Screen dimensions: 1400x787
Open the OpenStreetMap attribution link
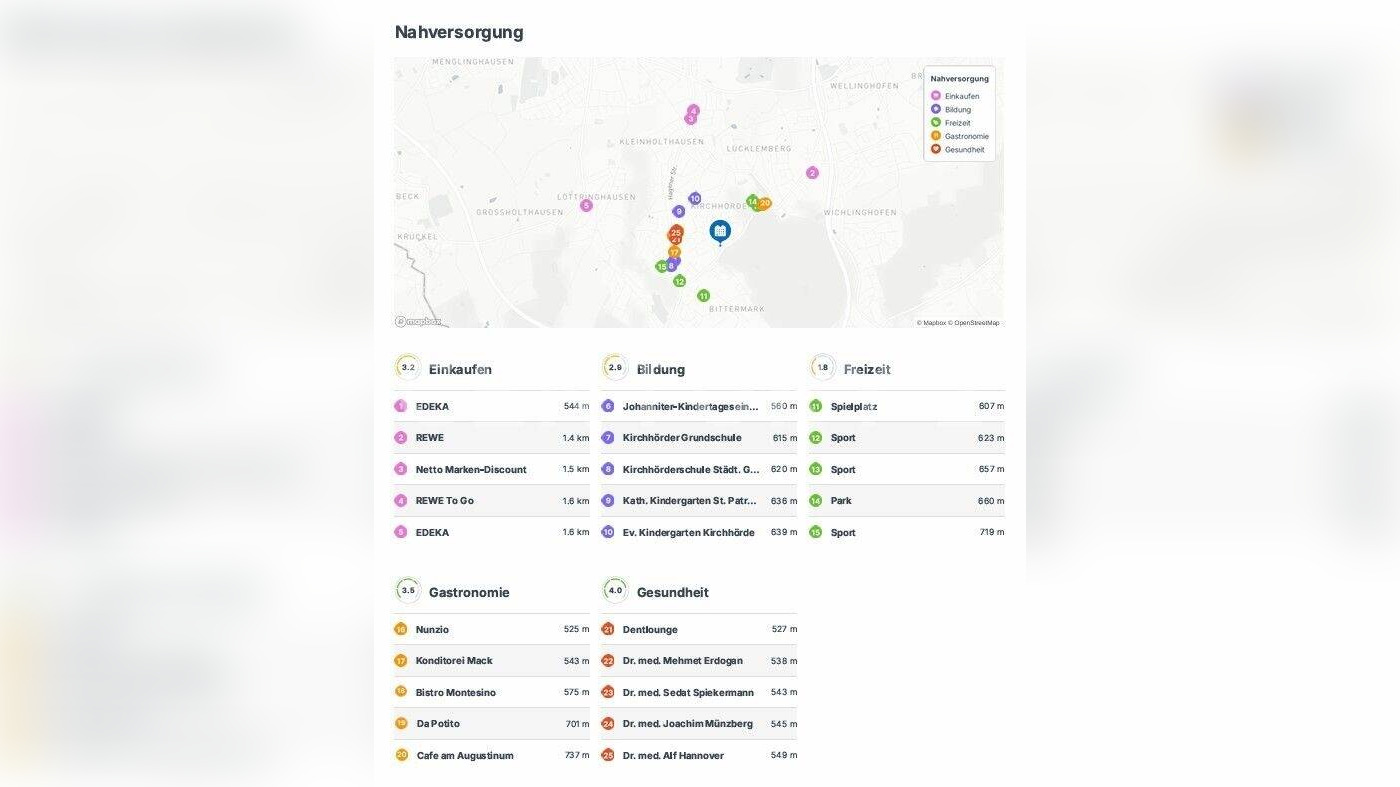click(975, 323)
